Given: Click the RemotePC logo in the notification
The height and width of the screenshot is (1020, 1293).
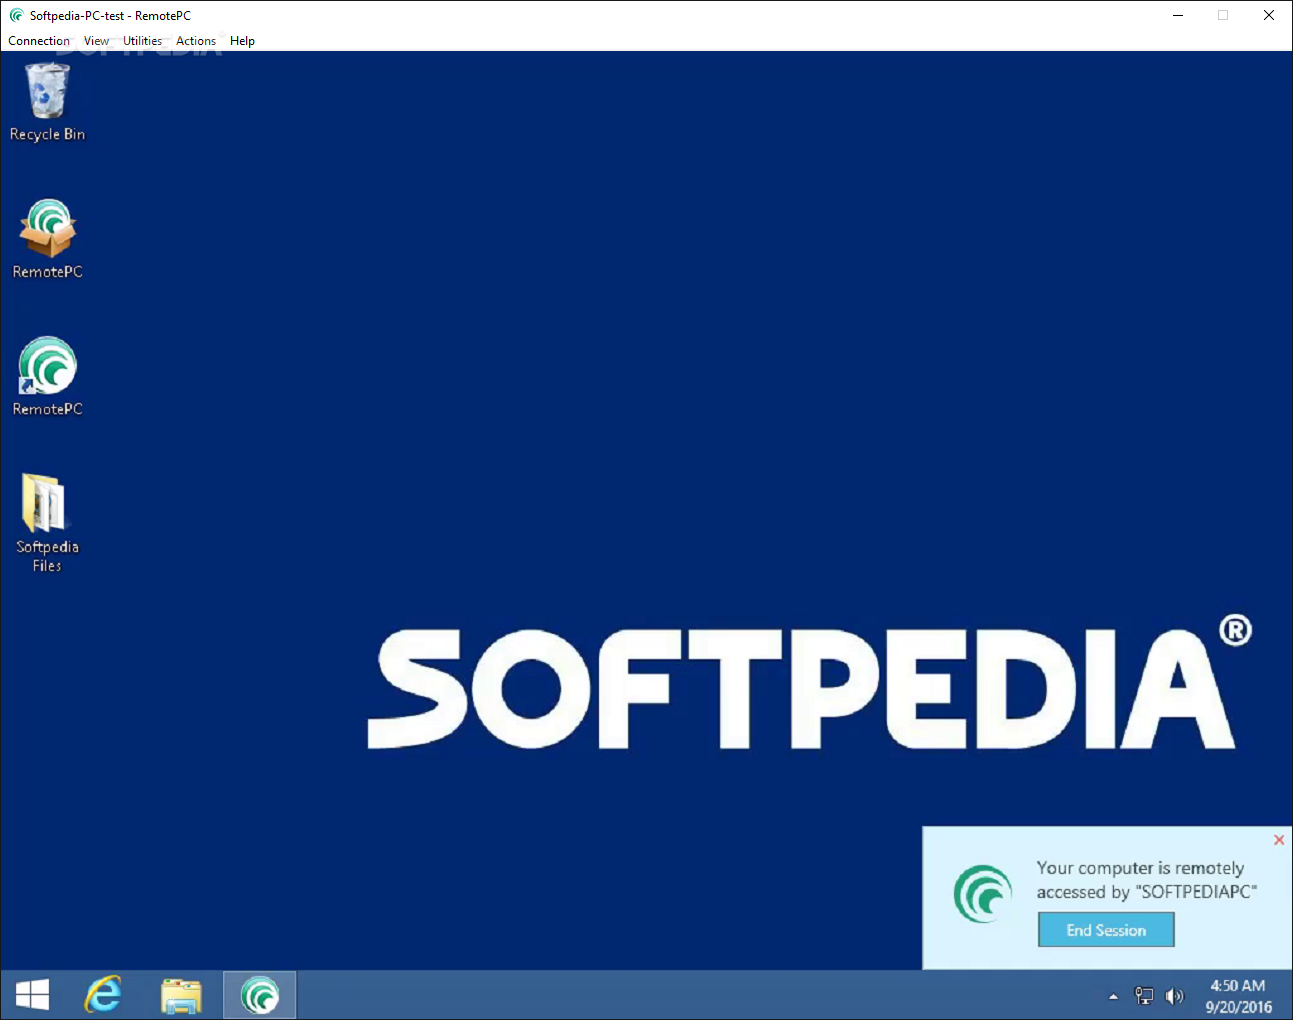Looking at the screenshot, I should (983, 893).
